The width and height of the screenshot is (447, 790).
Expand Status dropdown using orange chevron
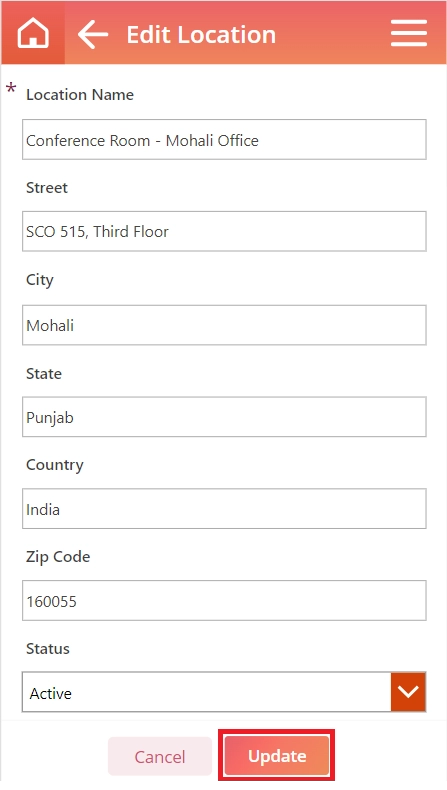(408, 692)
